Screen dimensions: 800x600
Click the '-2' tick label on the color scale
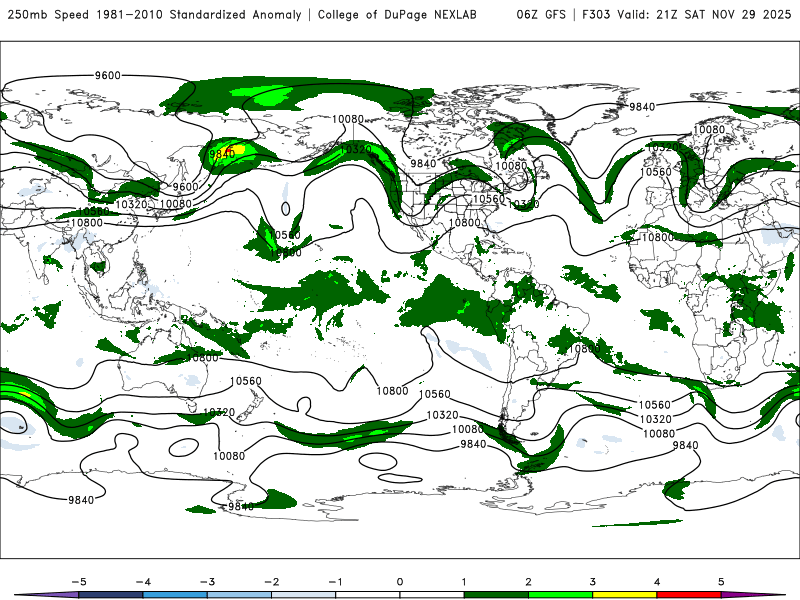pos(271,582)
